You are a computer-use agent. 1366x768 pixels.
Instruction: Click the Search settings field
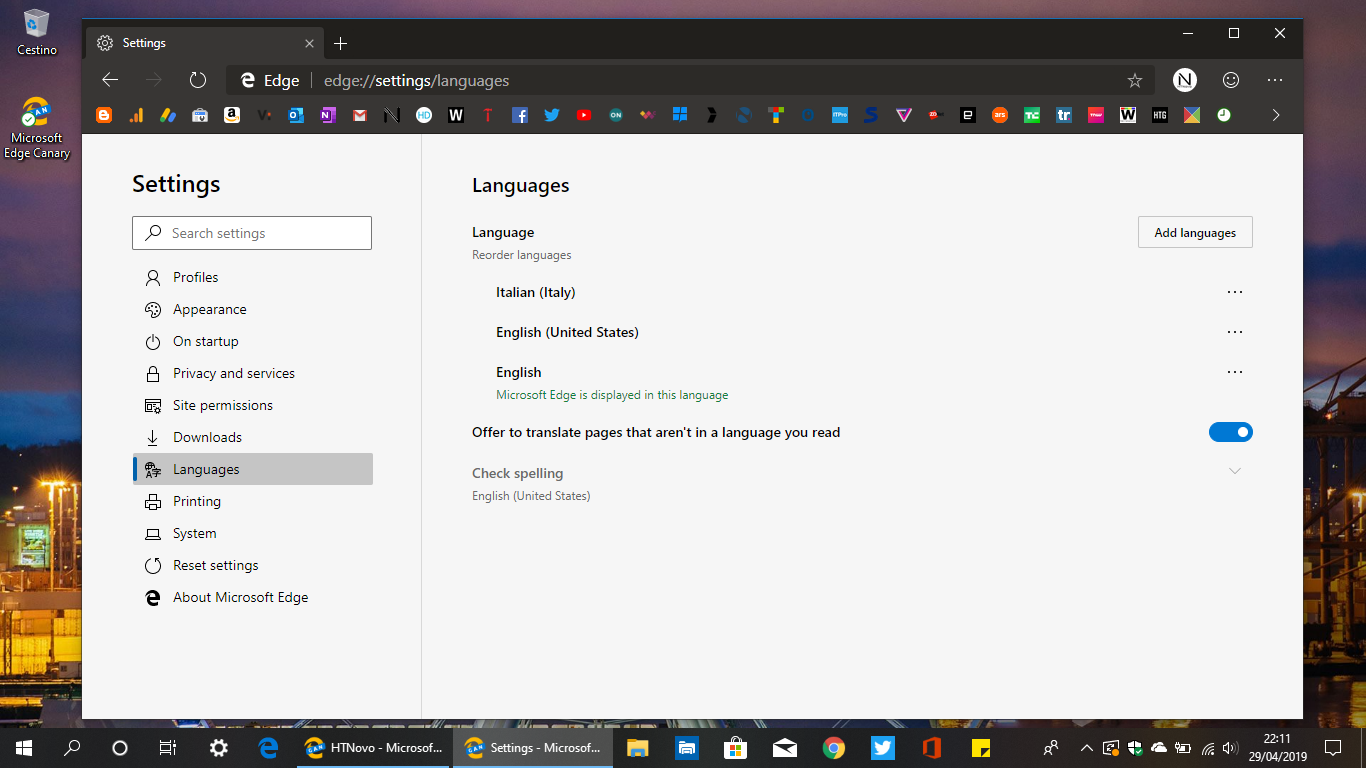pyautogui.click(x=252, y=233)
